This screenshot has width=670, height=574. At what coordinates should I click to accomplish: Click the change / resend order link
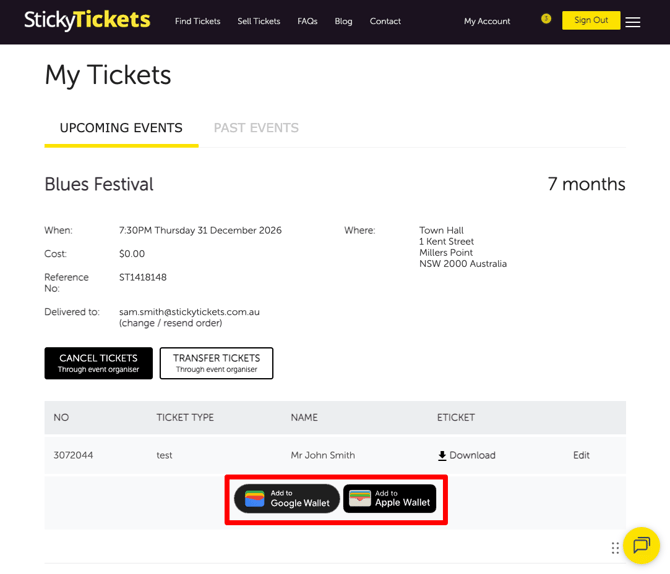(170, 323)
